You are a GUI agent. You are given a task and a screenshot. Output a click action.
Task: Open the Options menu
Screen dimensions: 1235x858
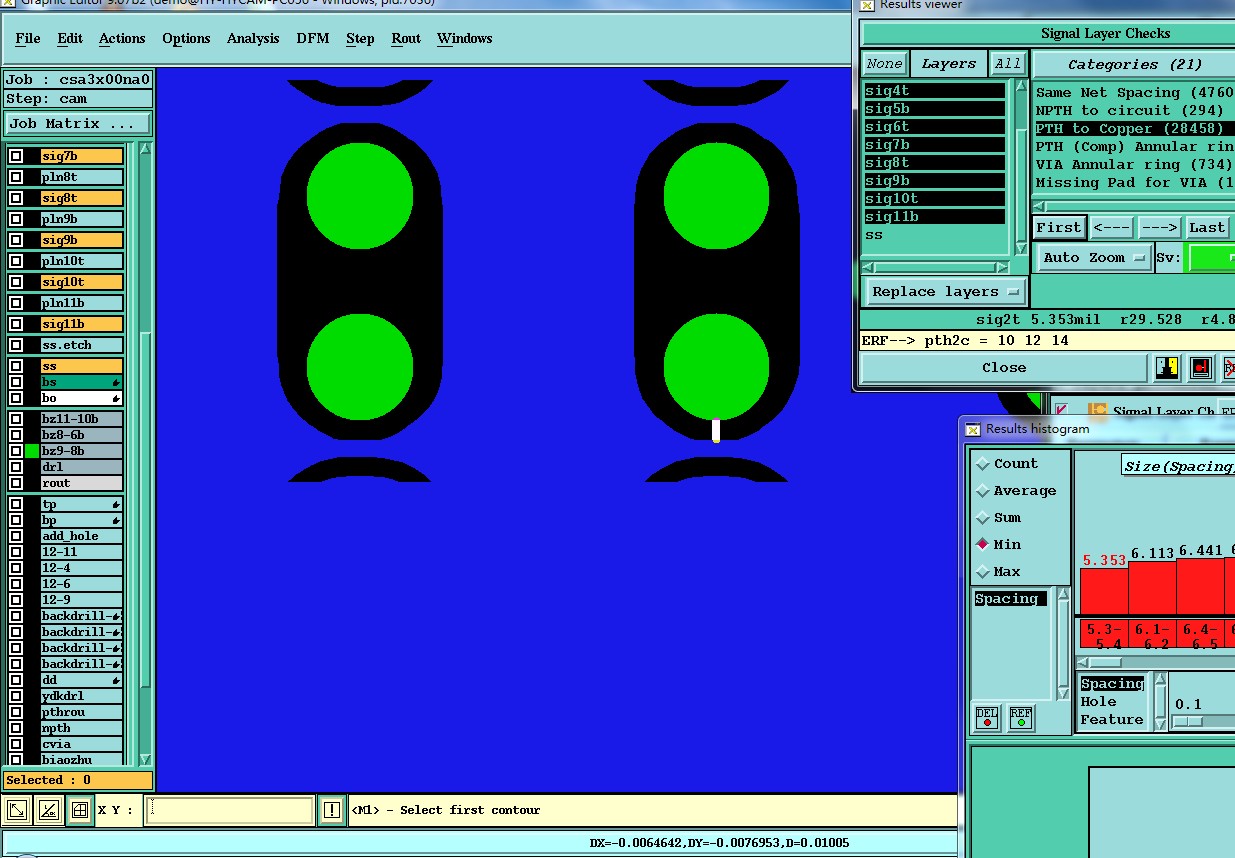tap(186, 39)
